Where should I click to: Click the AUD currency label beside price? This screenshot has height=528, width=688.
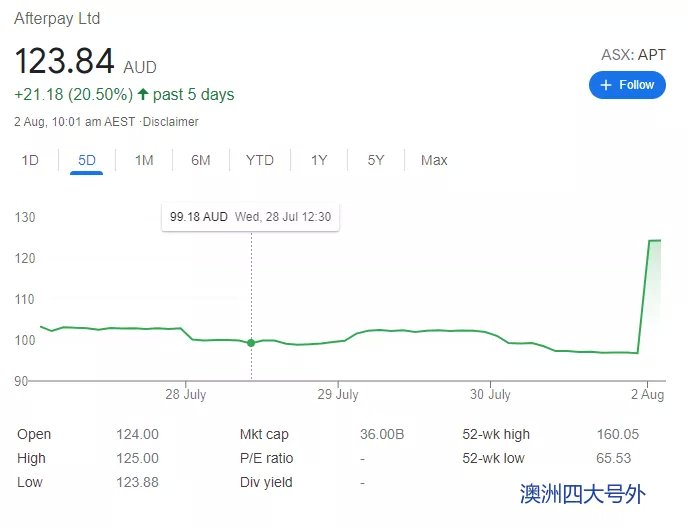point(140,67)
